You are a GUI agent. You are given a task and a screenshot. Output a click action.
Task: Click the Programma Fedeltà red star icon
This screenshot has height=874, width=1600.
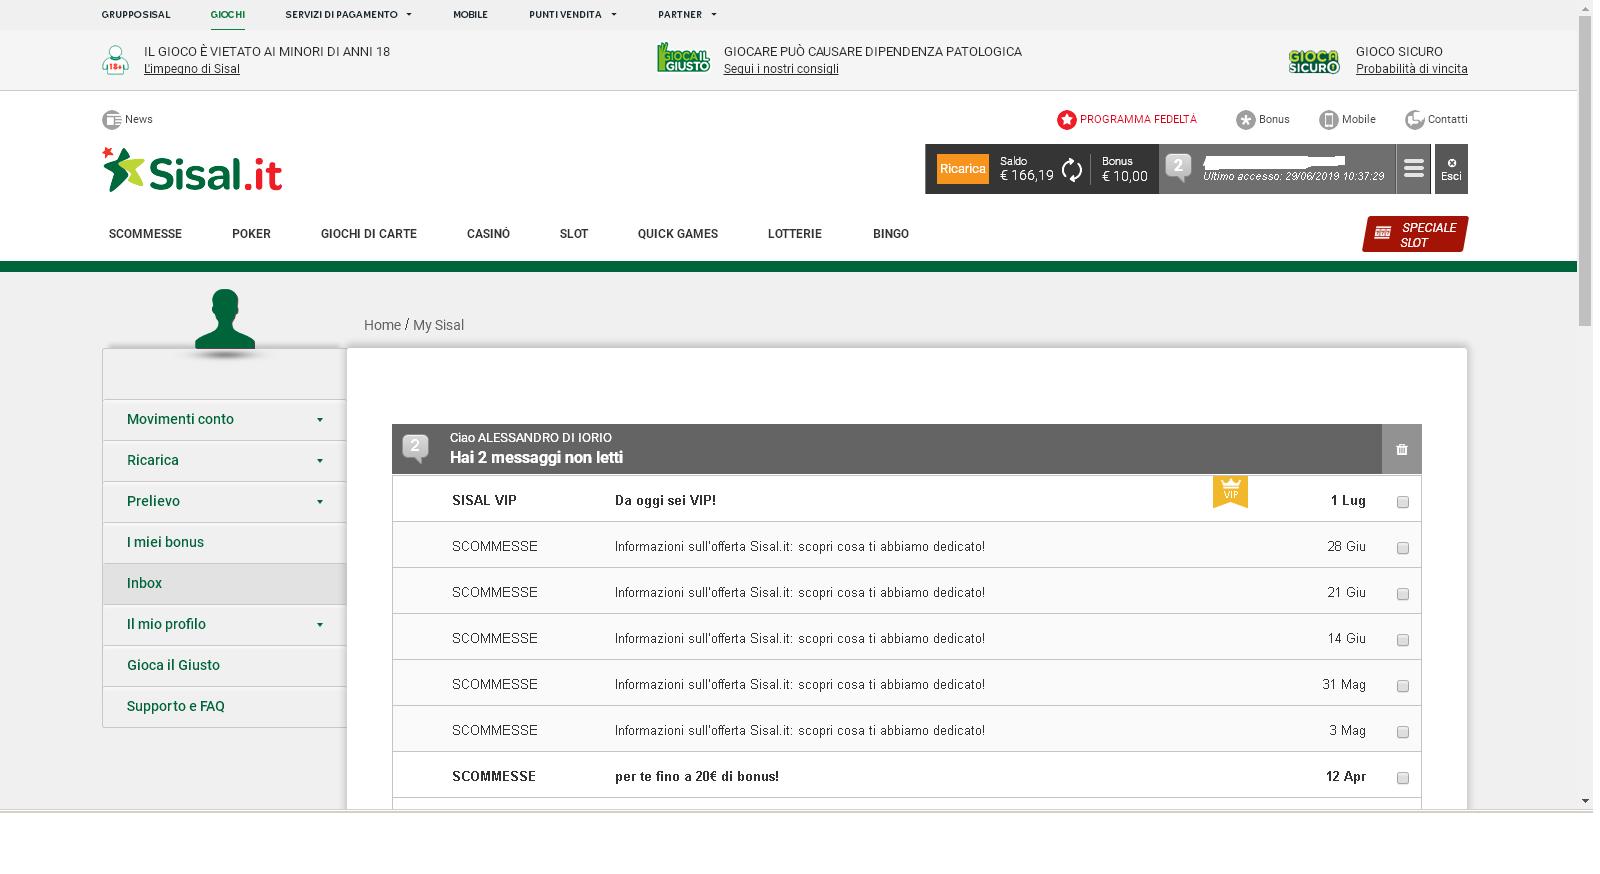coord(1067,120)
